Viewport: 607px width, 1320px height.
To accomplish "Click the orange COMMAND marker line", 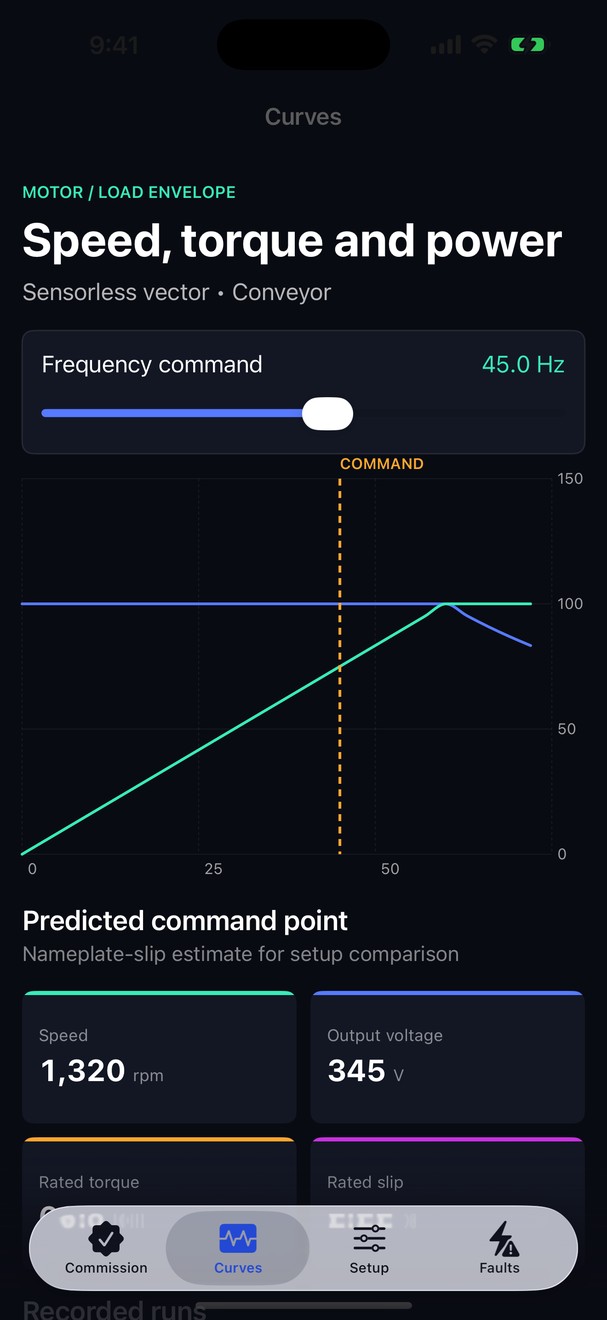I will 340,666.
